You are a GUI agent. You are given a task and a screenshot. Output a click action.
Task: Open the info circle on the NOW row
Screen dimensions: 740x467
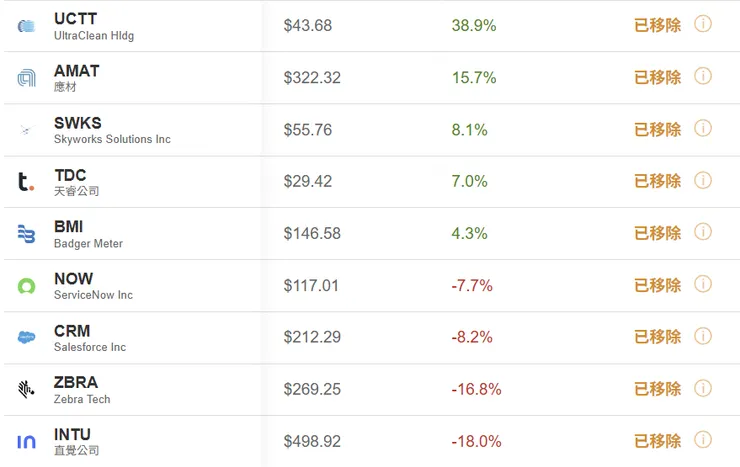(703, 284)
